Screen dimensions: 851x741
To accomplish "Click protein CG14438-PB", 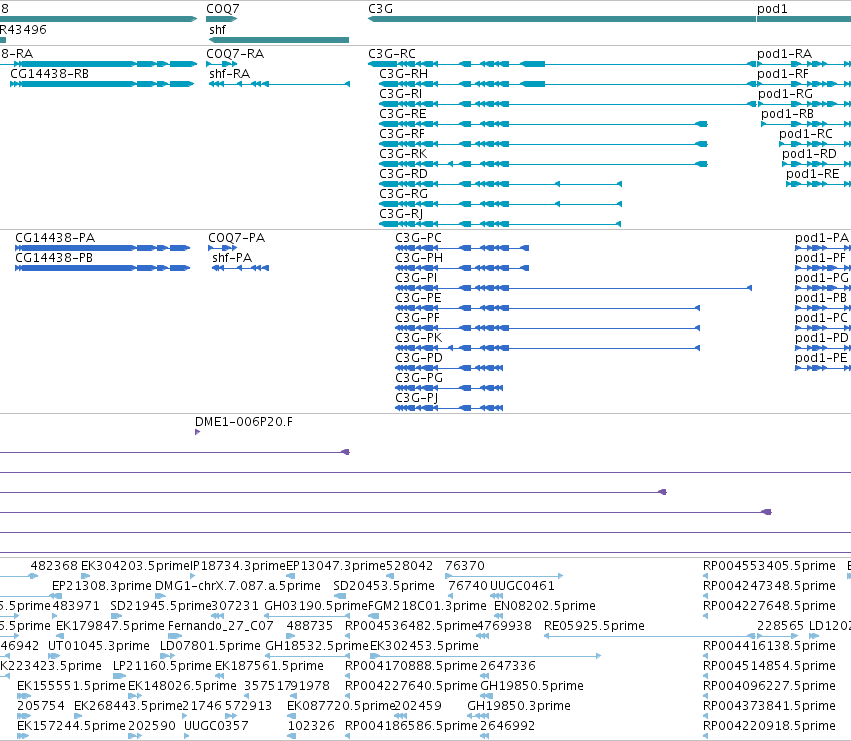I will coord(54,258).
